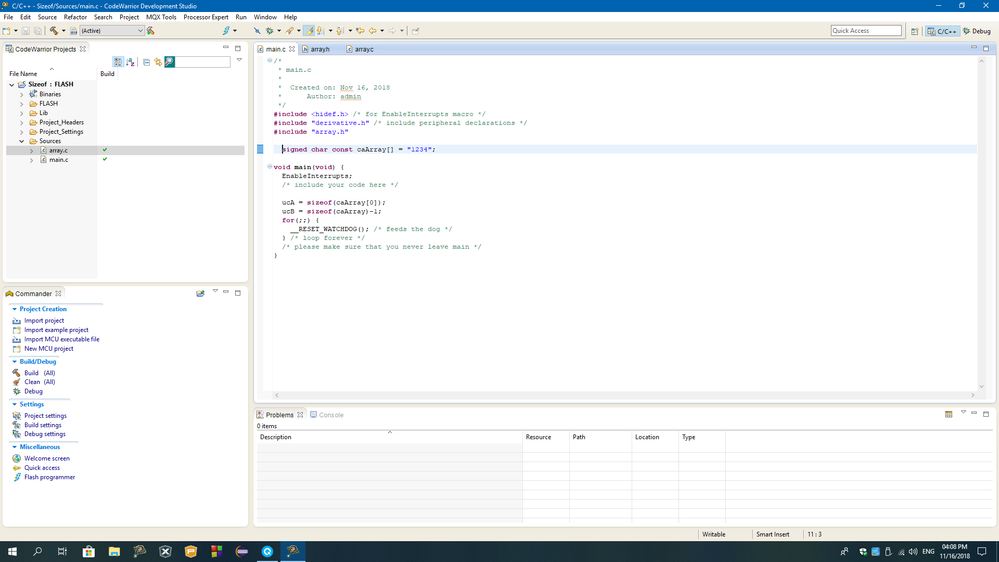Collapse the Miscellaneous section in Commander
This screenshot has width=999, height=562.
(x=15, y=447)
